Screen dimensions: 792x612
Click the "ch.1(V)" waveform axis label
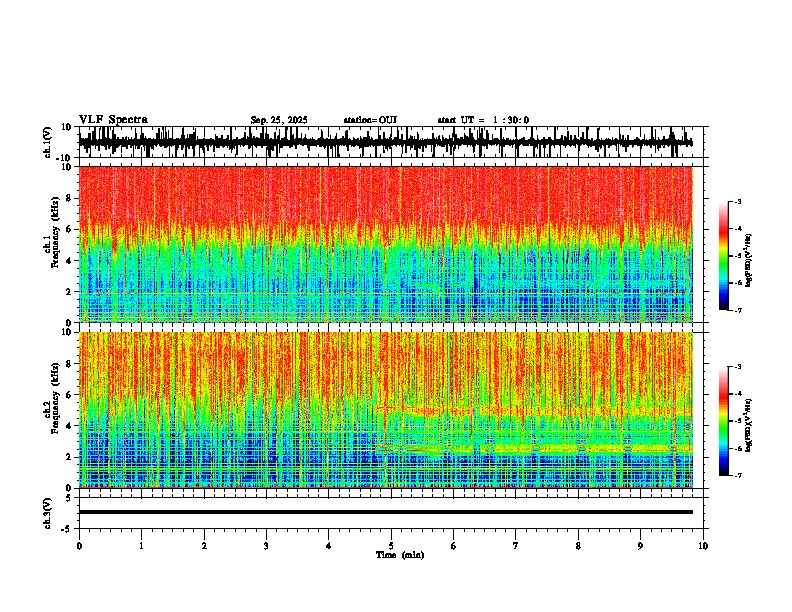48,142
